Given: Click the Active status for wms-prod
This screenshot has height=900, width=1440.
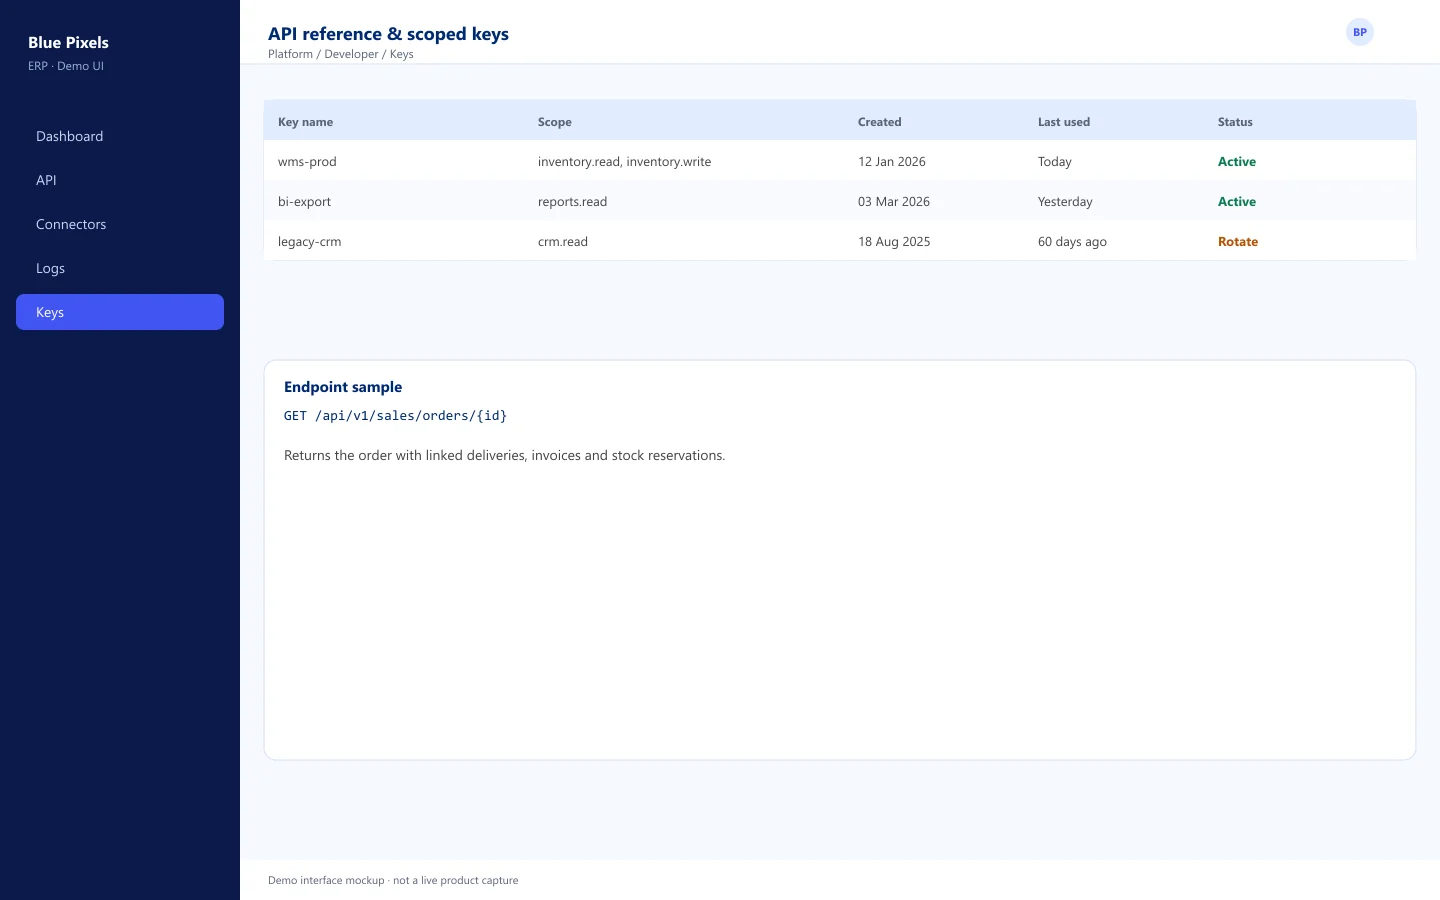Looking at the screenshot, I should point(1237,161).
